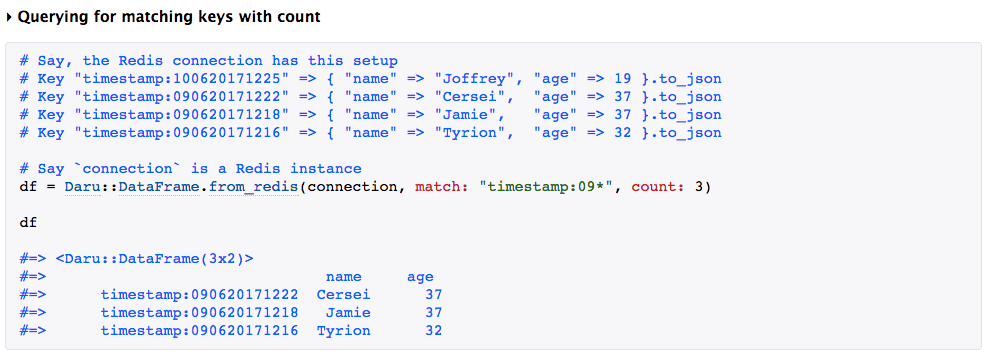The height and width of the screenshot is (363, 990).
Task: Click the key "timestamp:090620171218" in the comment line
Action: (182, 116)
